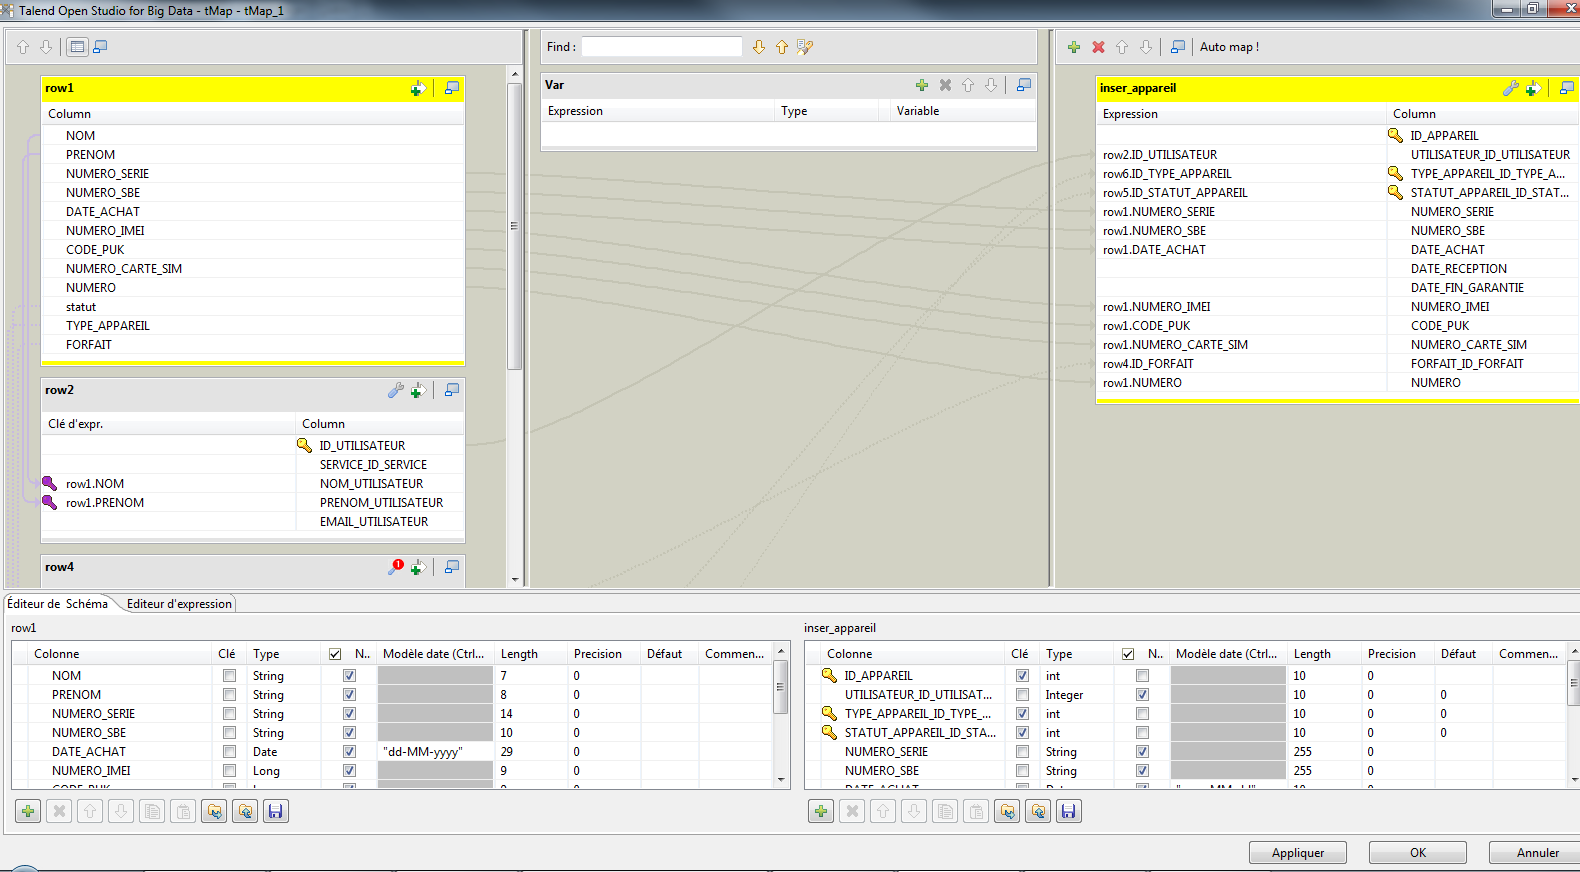The width and height of the screenshot is (1580, 872).
Task: Toggle key checkbox for DATE_ACHAT in row1
Action: (230, 752)
